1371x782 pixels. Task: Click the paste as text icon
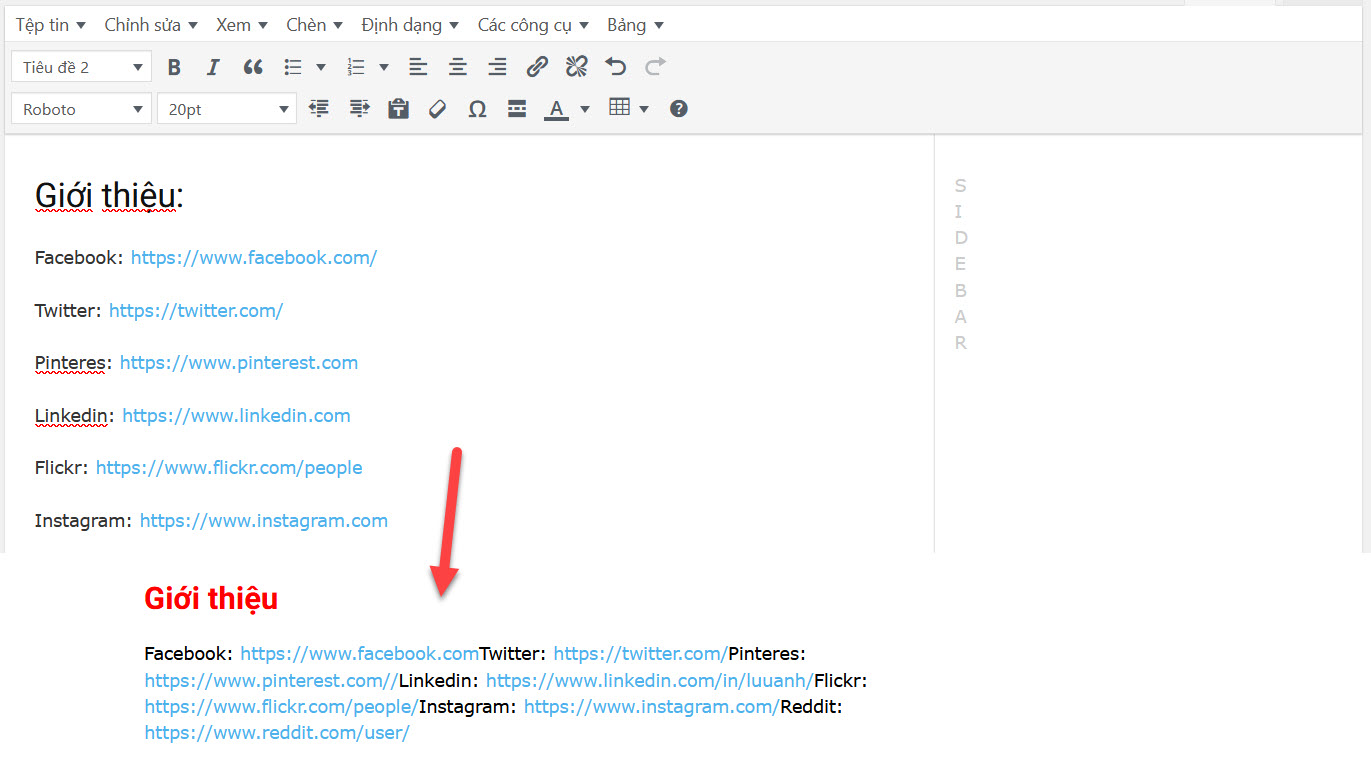(x=398, y=109)
